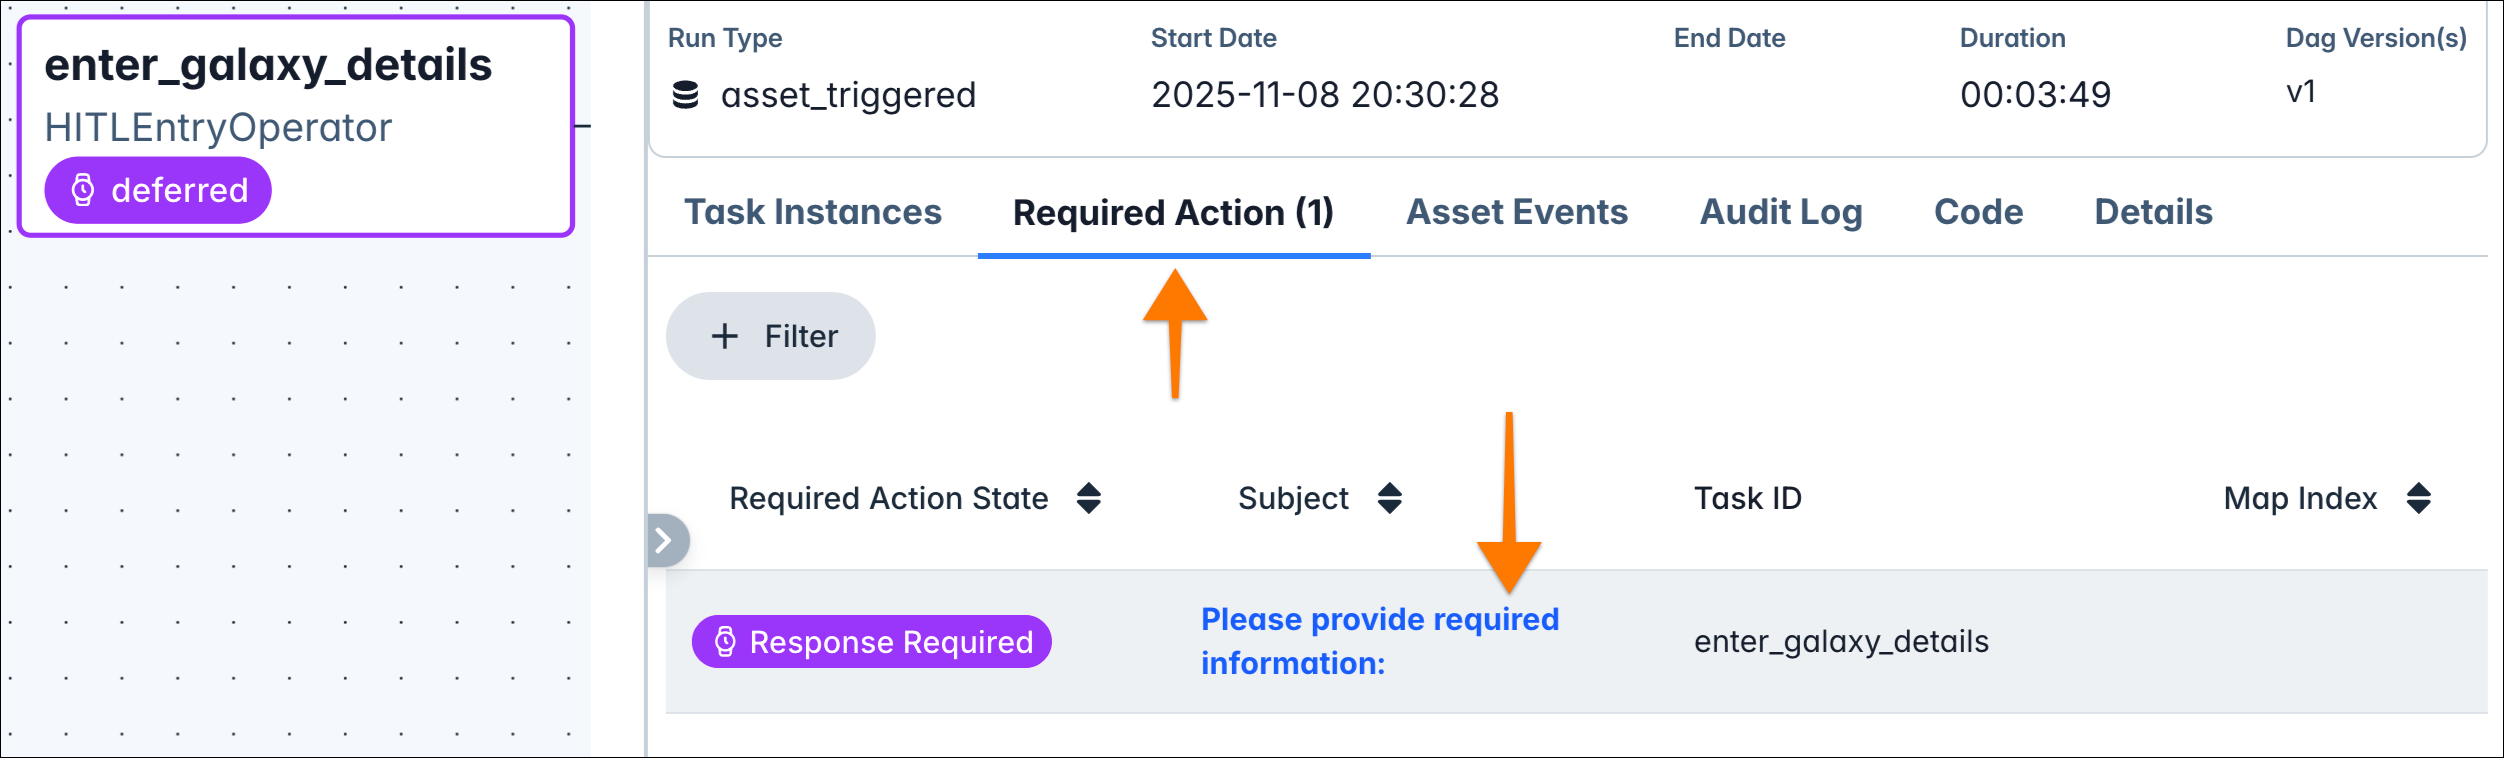This screenshot has height=758, width=2504.
Task: Click enter_galaxy_details in the Task ID column
Action: coord(1841,642)
